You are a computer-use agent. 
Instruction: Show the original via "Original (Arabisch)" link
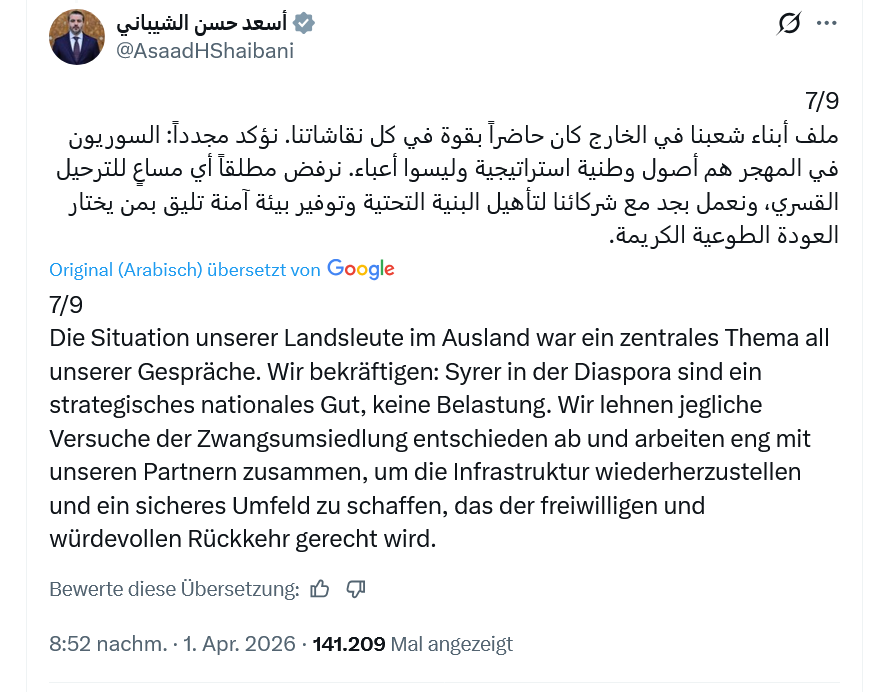click(125, 270)
